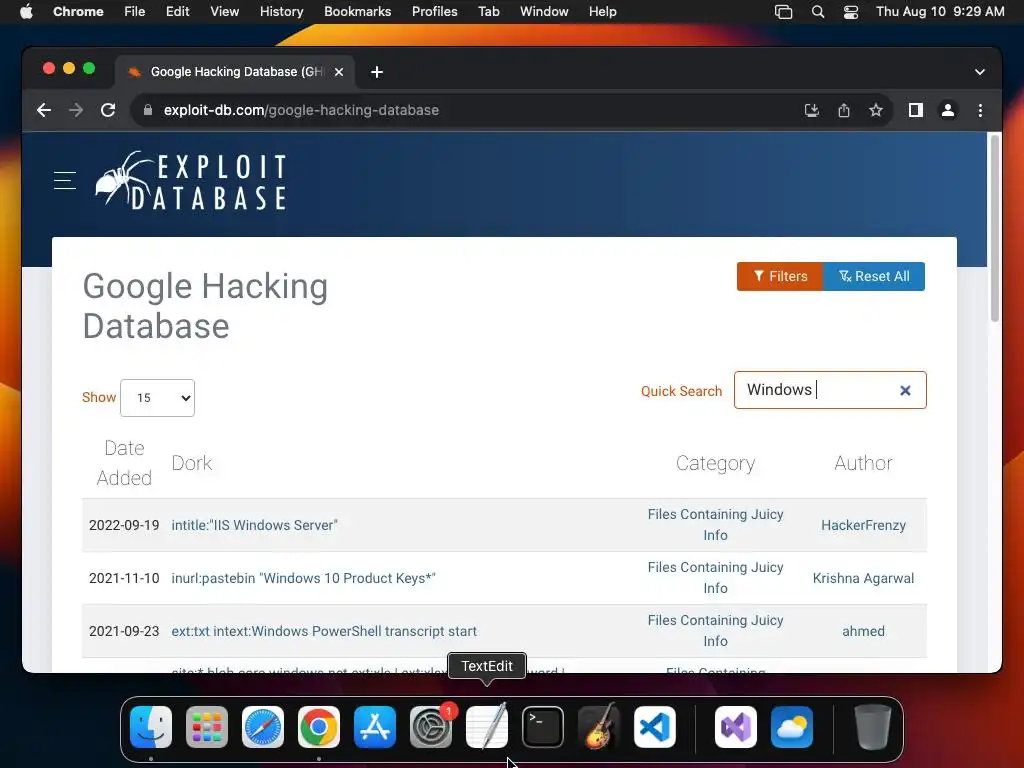Click the Author column header
The height and width of the screenshot is (768, 1024).
pyautogui.click(x=863, y=463)
